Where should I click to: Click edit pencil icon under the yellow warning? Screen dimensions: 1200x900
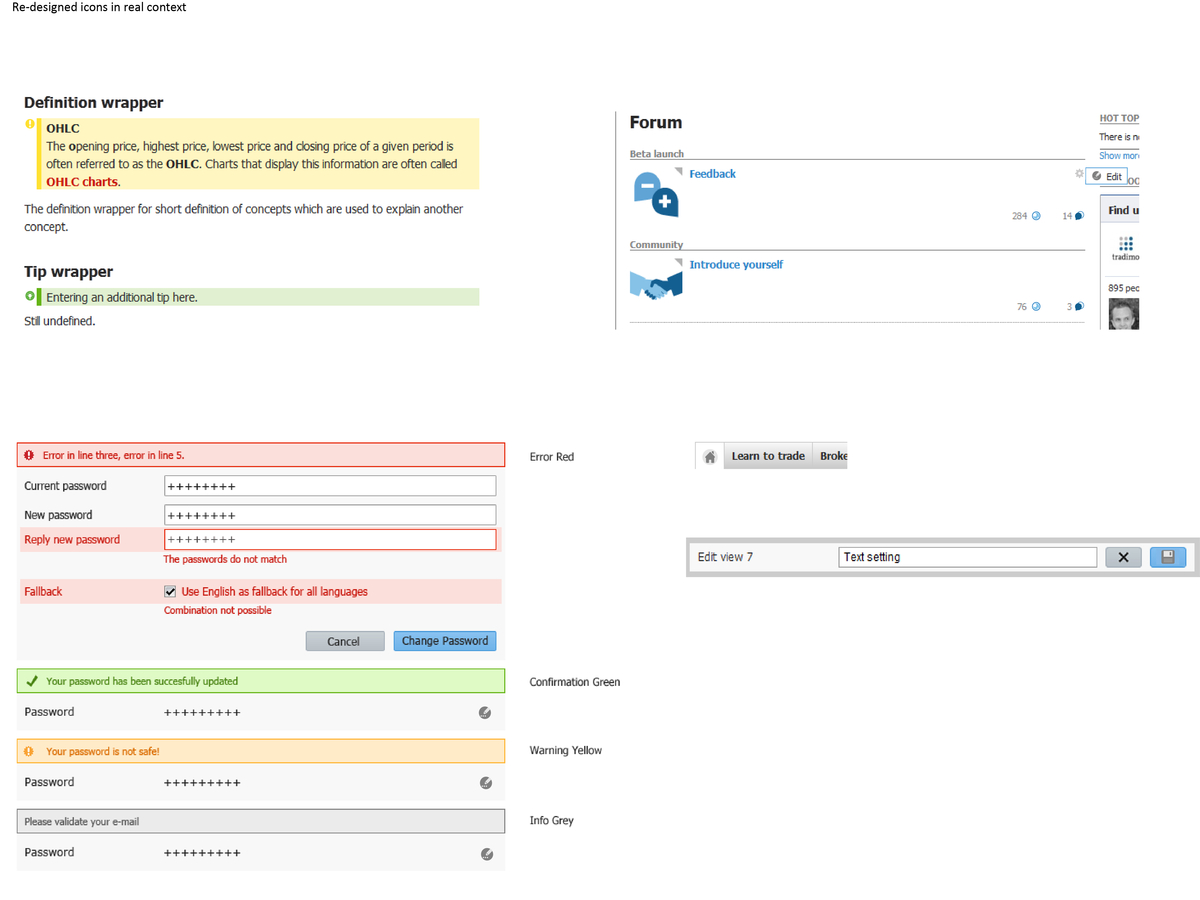485,783
